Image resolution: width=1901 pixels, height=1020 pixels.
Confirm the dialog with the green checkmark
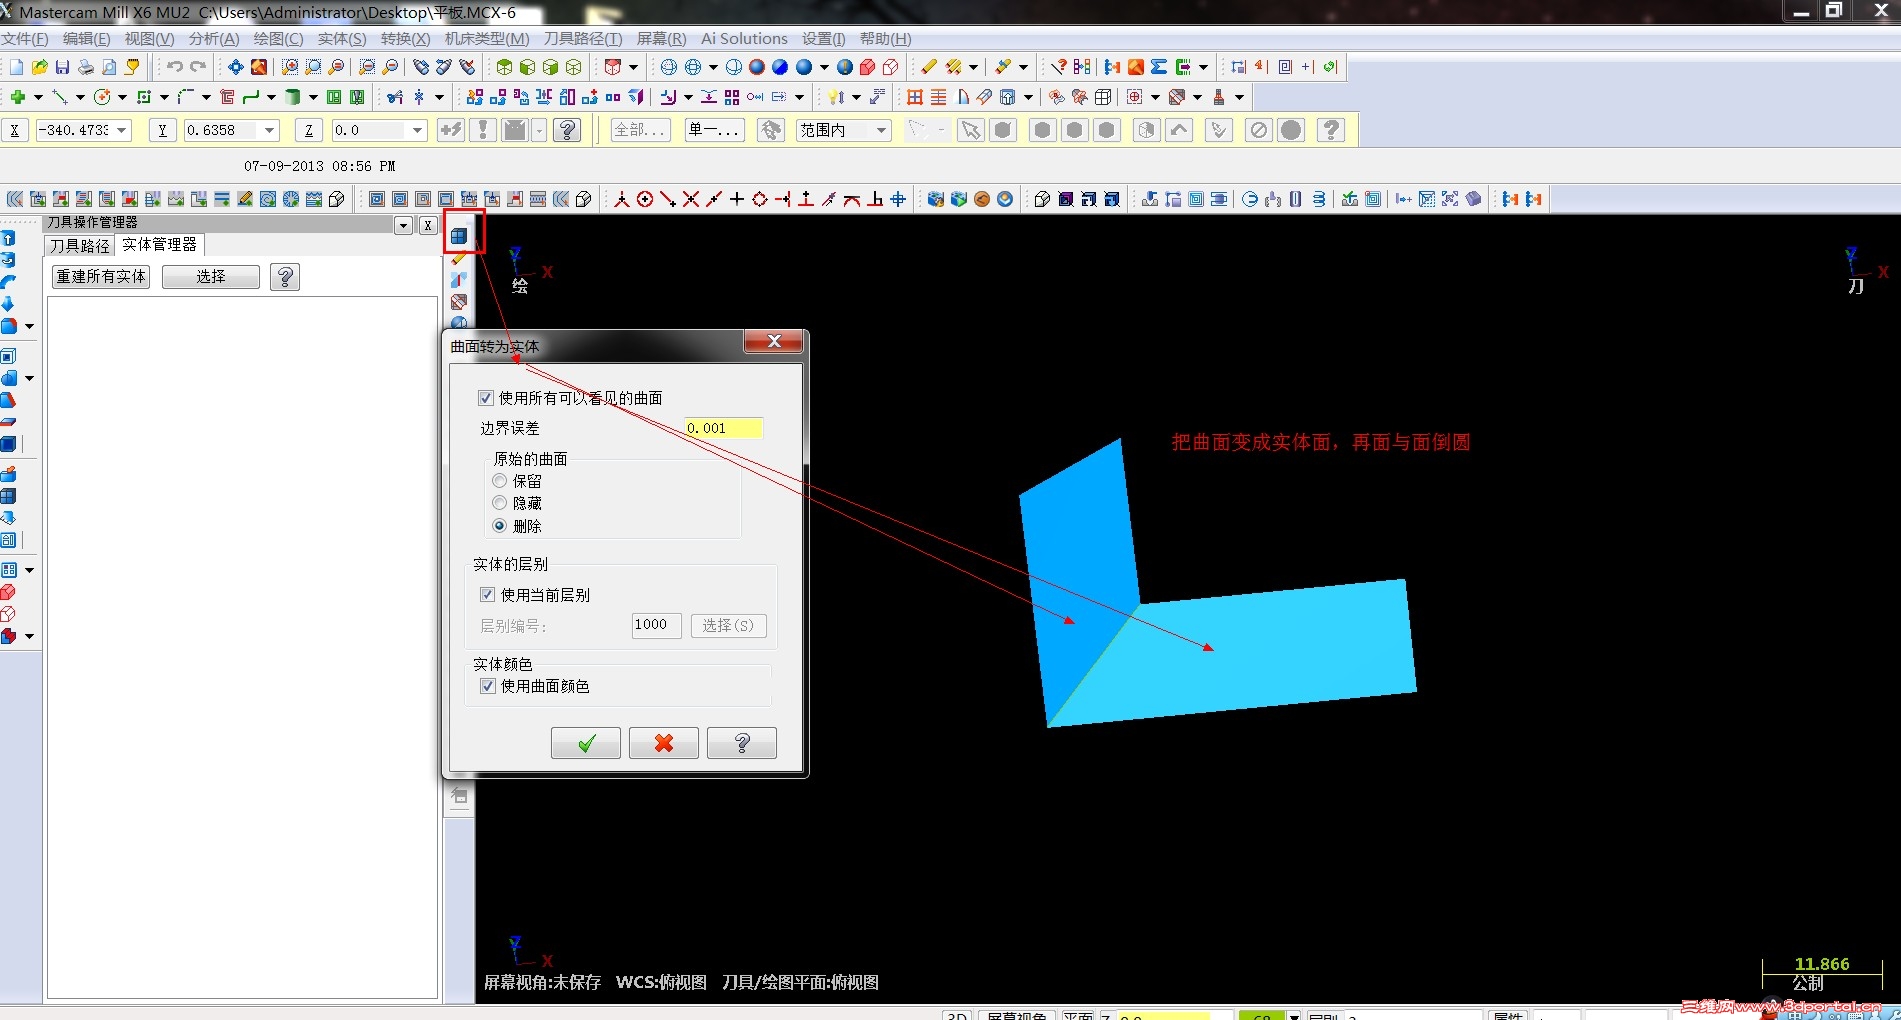pyautogui.click(x=586, y=743)
